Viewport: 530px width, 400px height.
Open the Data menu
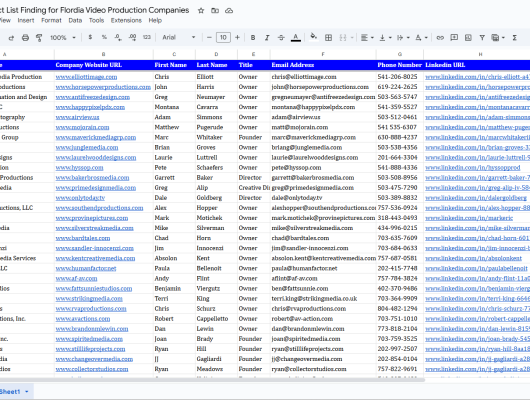pyautogui.click(x=75, y=20)
